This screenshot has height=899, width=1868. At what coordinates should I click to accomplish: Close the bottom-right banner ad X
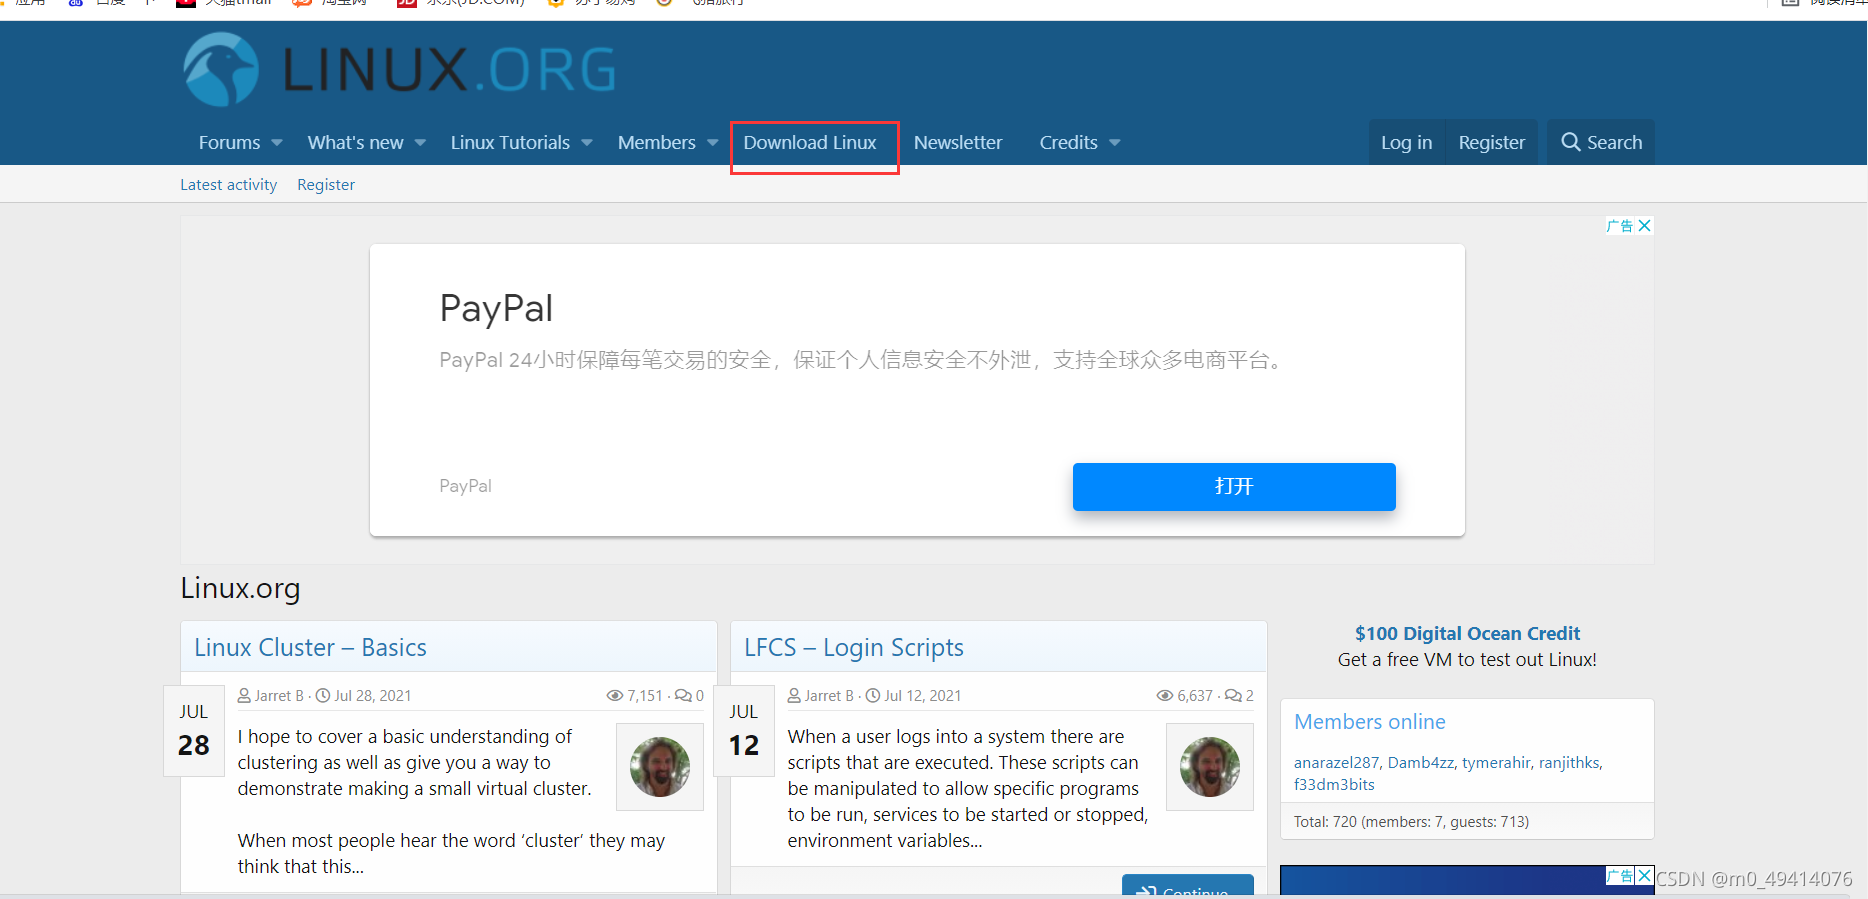coord(1644,876)
